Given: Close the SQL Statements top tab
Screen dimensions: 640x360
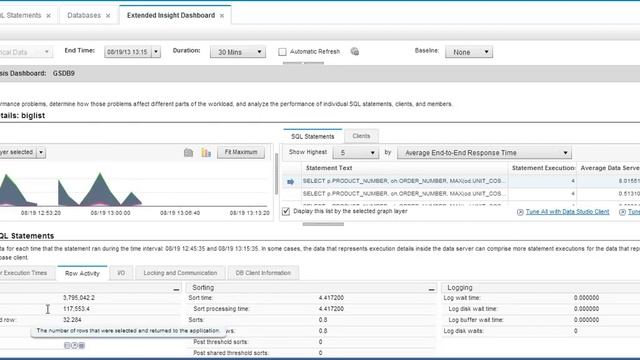Looking at the screenshot, I should coord(49,16).
